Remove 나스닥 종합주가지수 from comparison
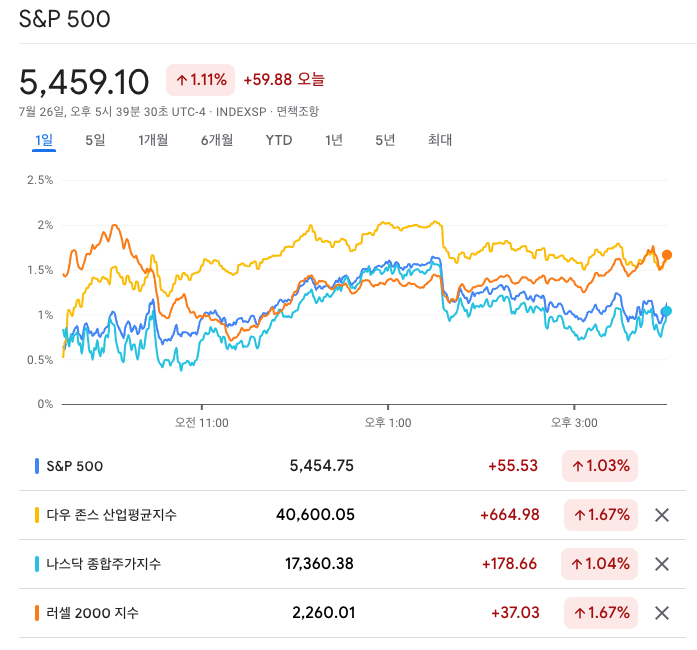The width and height of the screenshot is (697, 650). pyautogui.click(x=662, y=564)
